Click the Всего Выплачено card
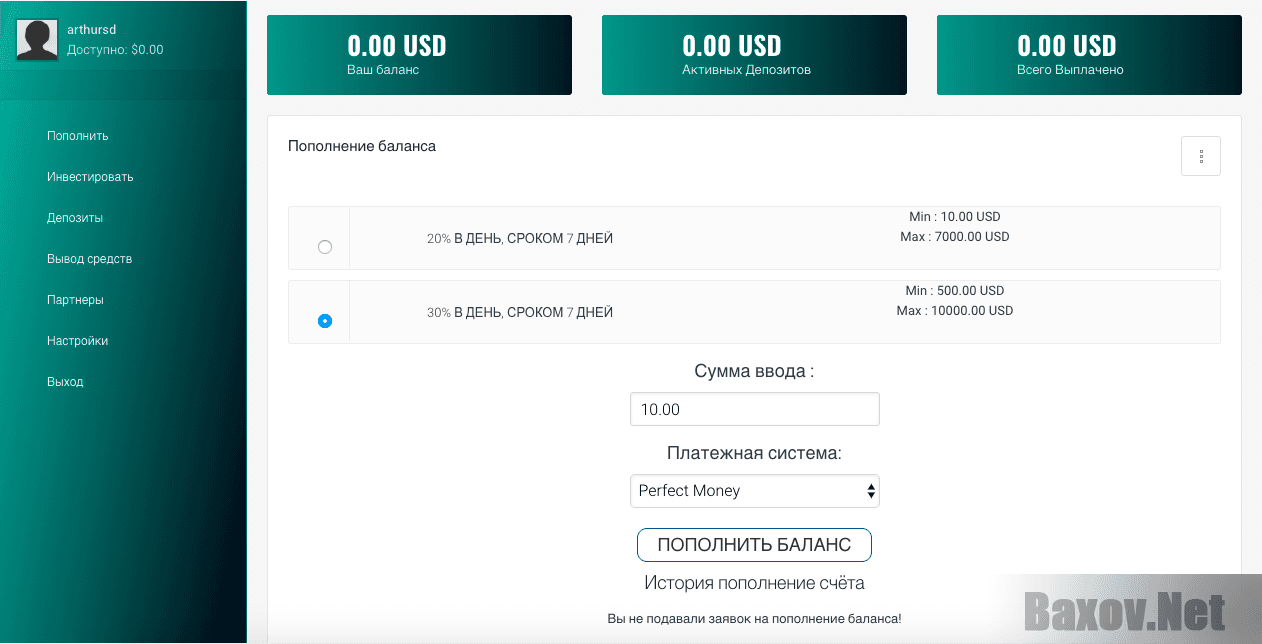Screen dimensions: 1262x644 (1088, 54)
